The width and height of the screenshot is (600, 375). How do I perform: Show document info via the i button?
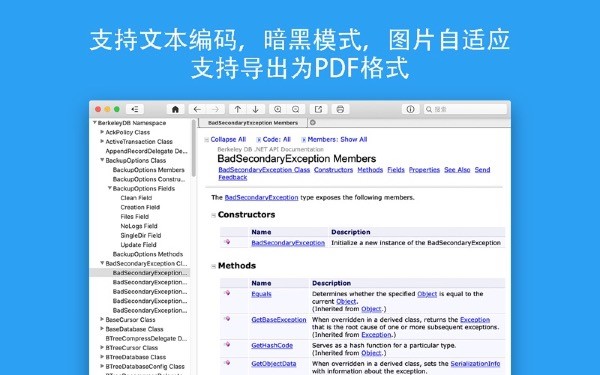click(410, 109)
